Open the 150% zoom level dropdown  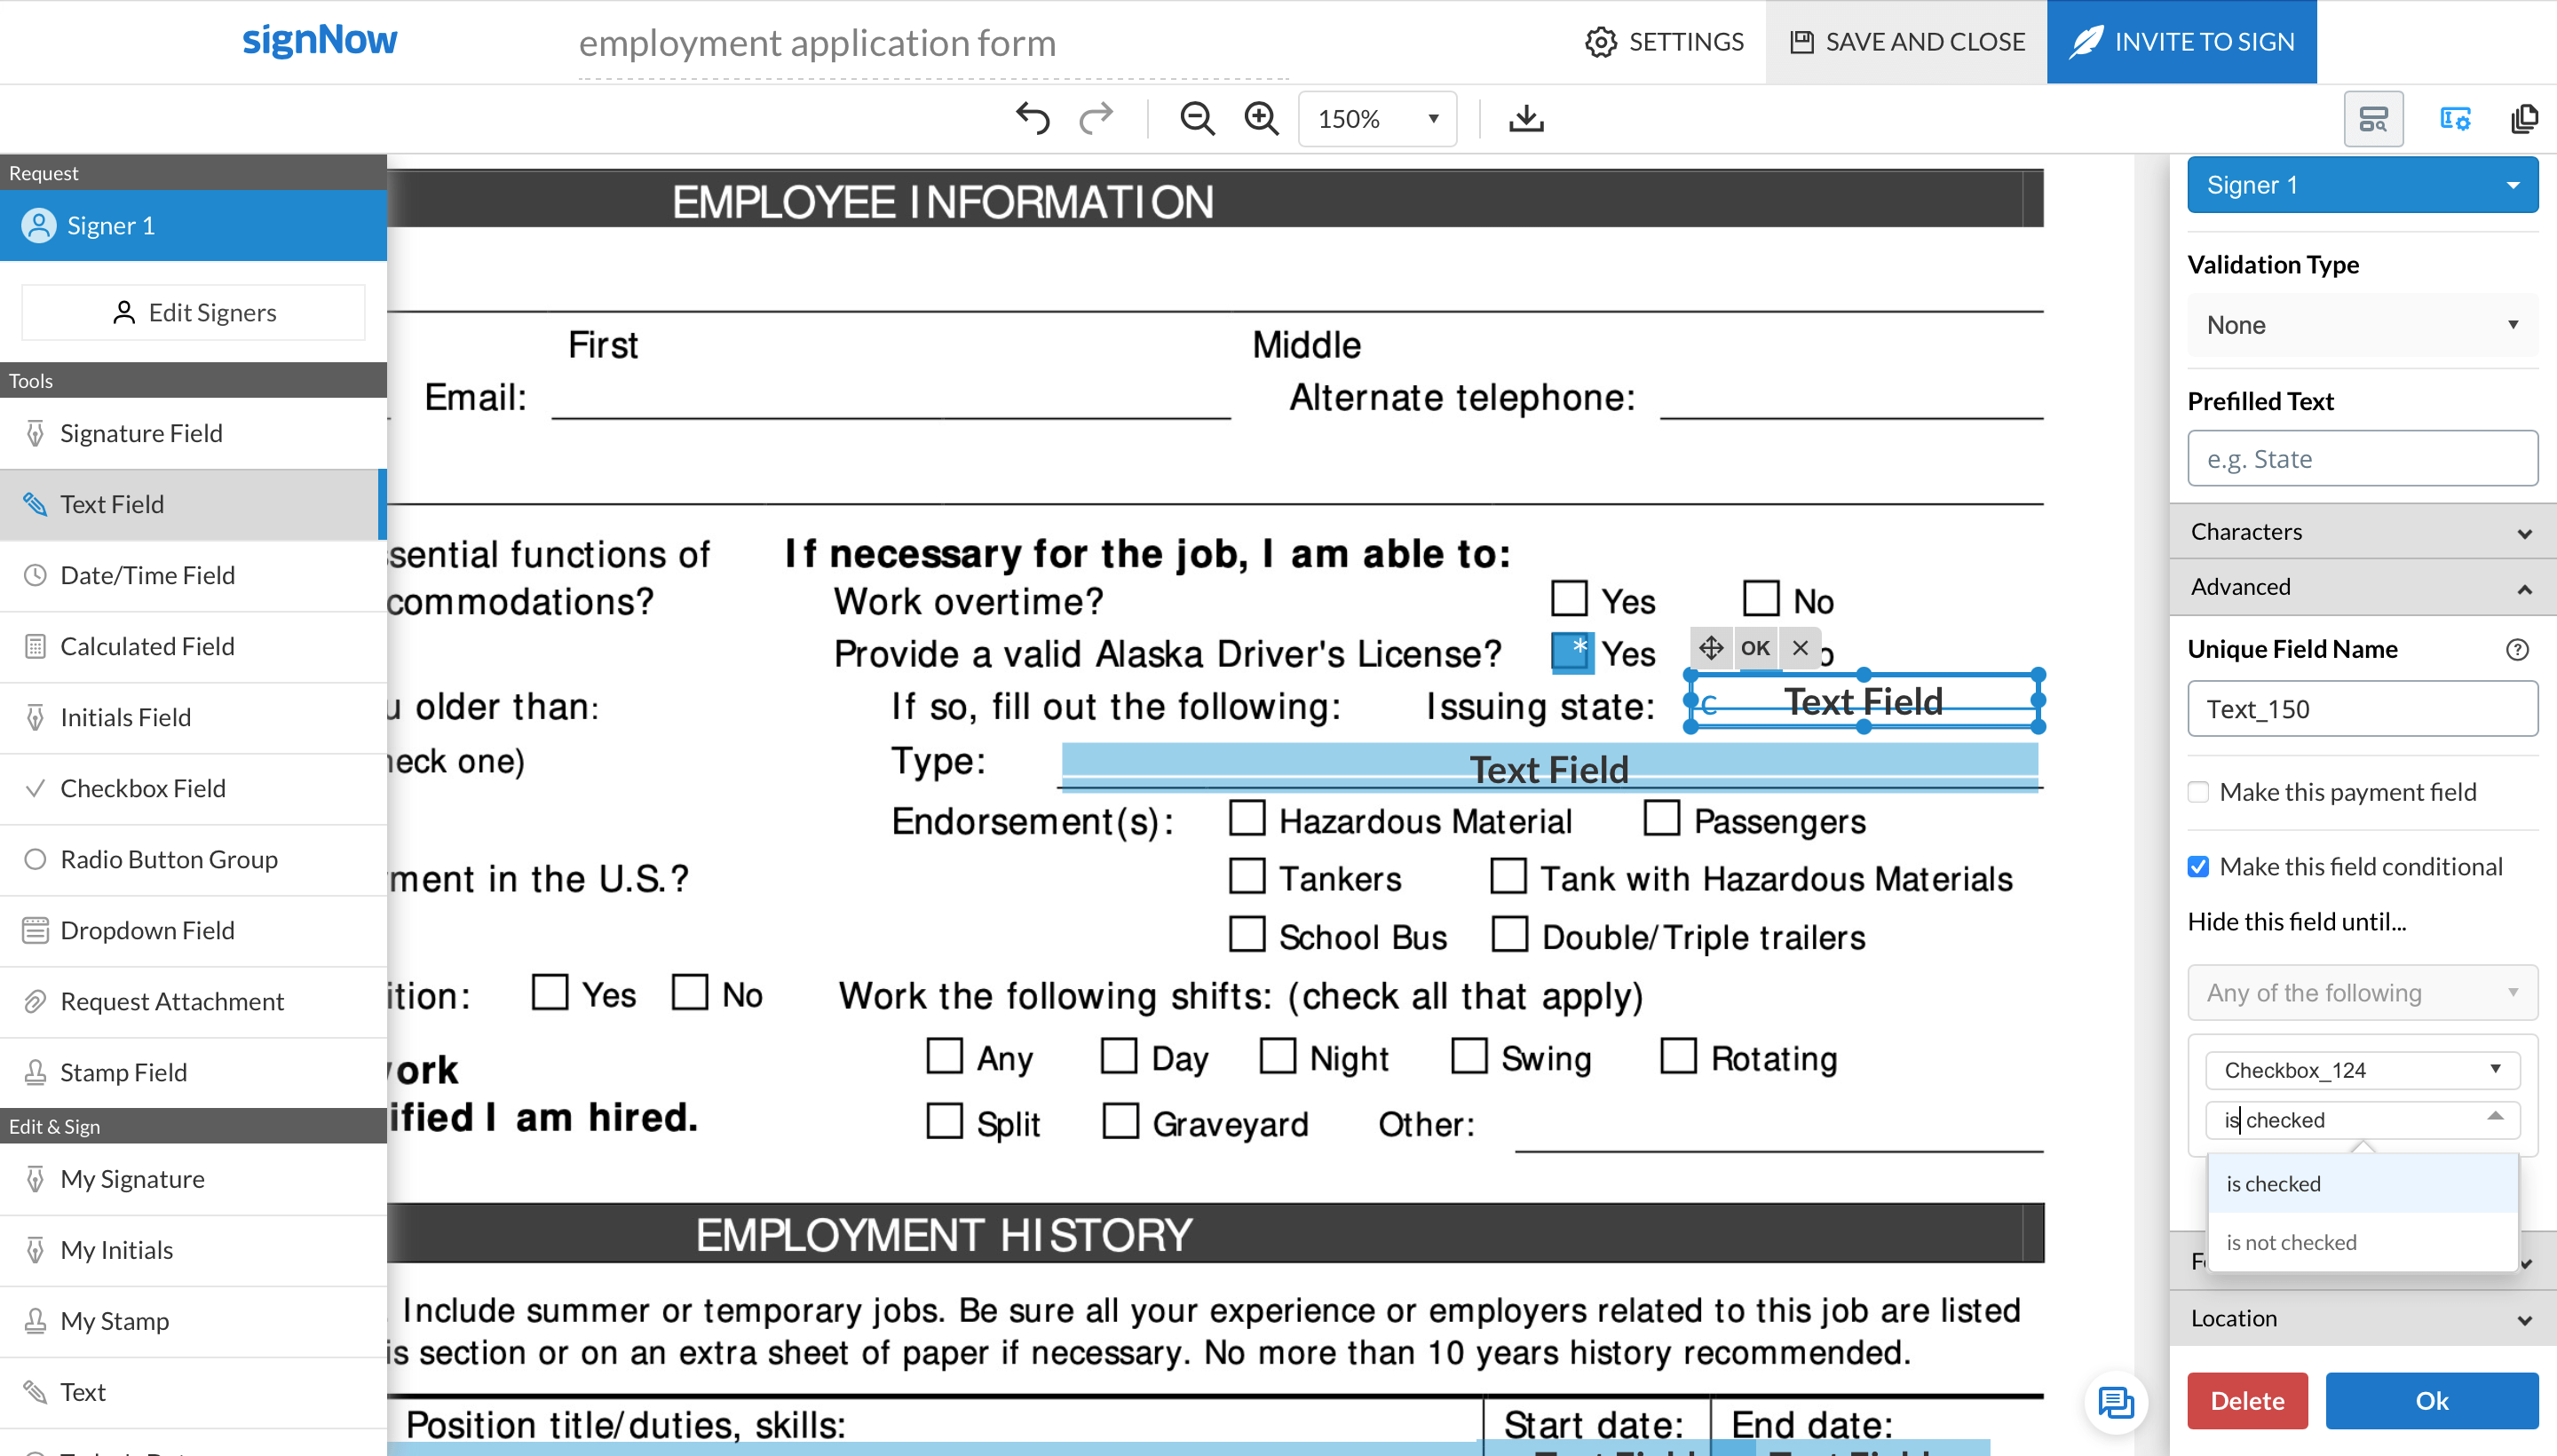pyautogui.click(x=1377, y=119)
